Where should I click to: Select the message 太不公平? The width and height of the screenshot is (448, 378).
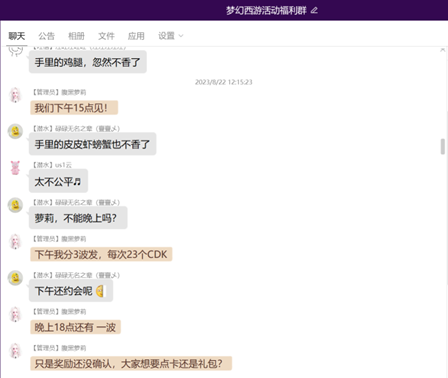(x=58, y=181)
